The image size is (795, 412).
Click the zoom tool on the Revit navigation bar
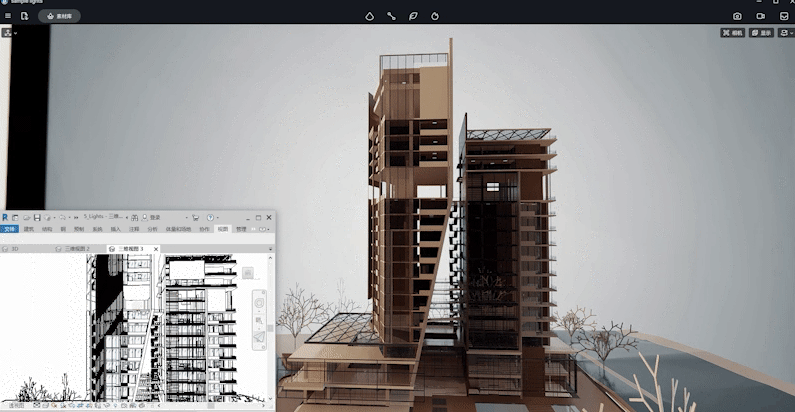click(259, 320)
